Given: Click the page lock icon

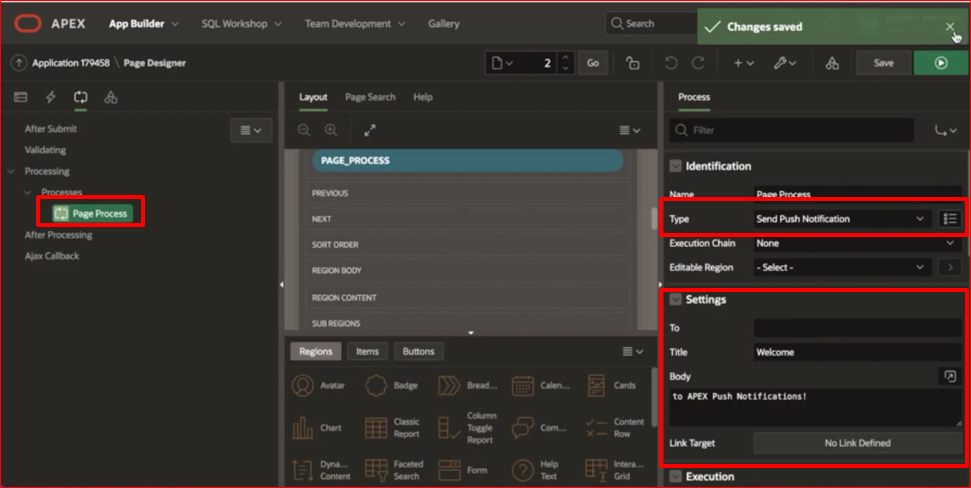Looking at the screenshot, I should 632,63.
